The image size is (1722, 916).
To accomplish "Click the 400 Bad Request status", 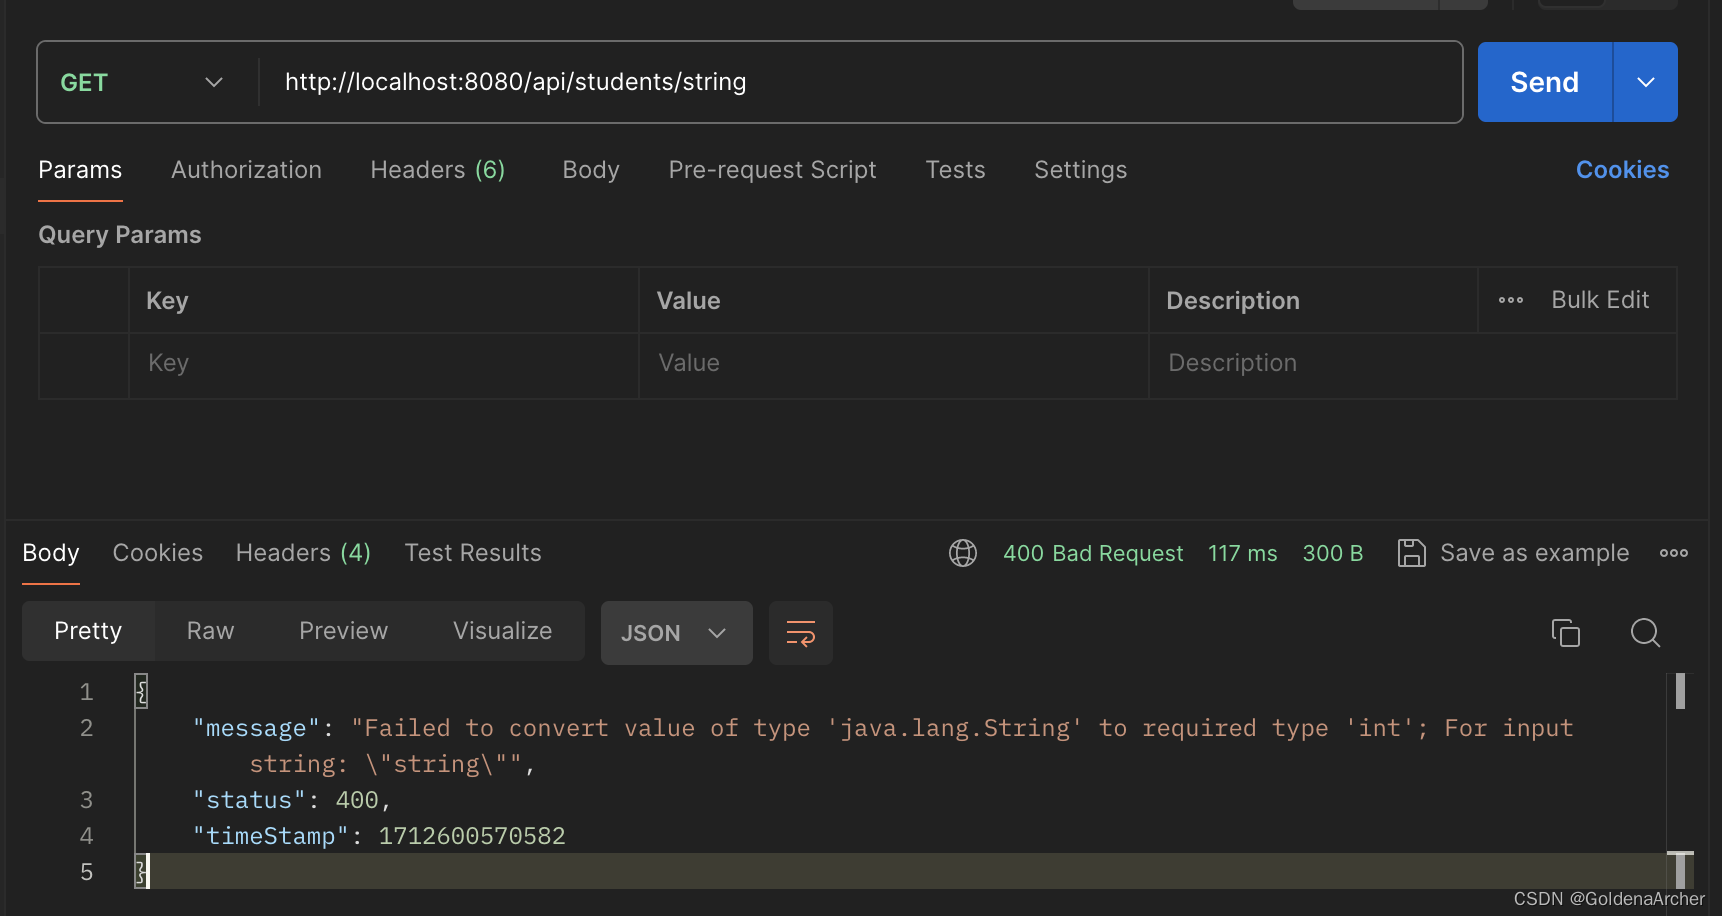I will [1093, 553].
